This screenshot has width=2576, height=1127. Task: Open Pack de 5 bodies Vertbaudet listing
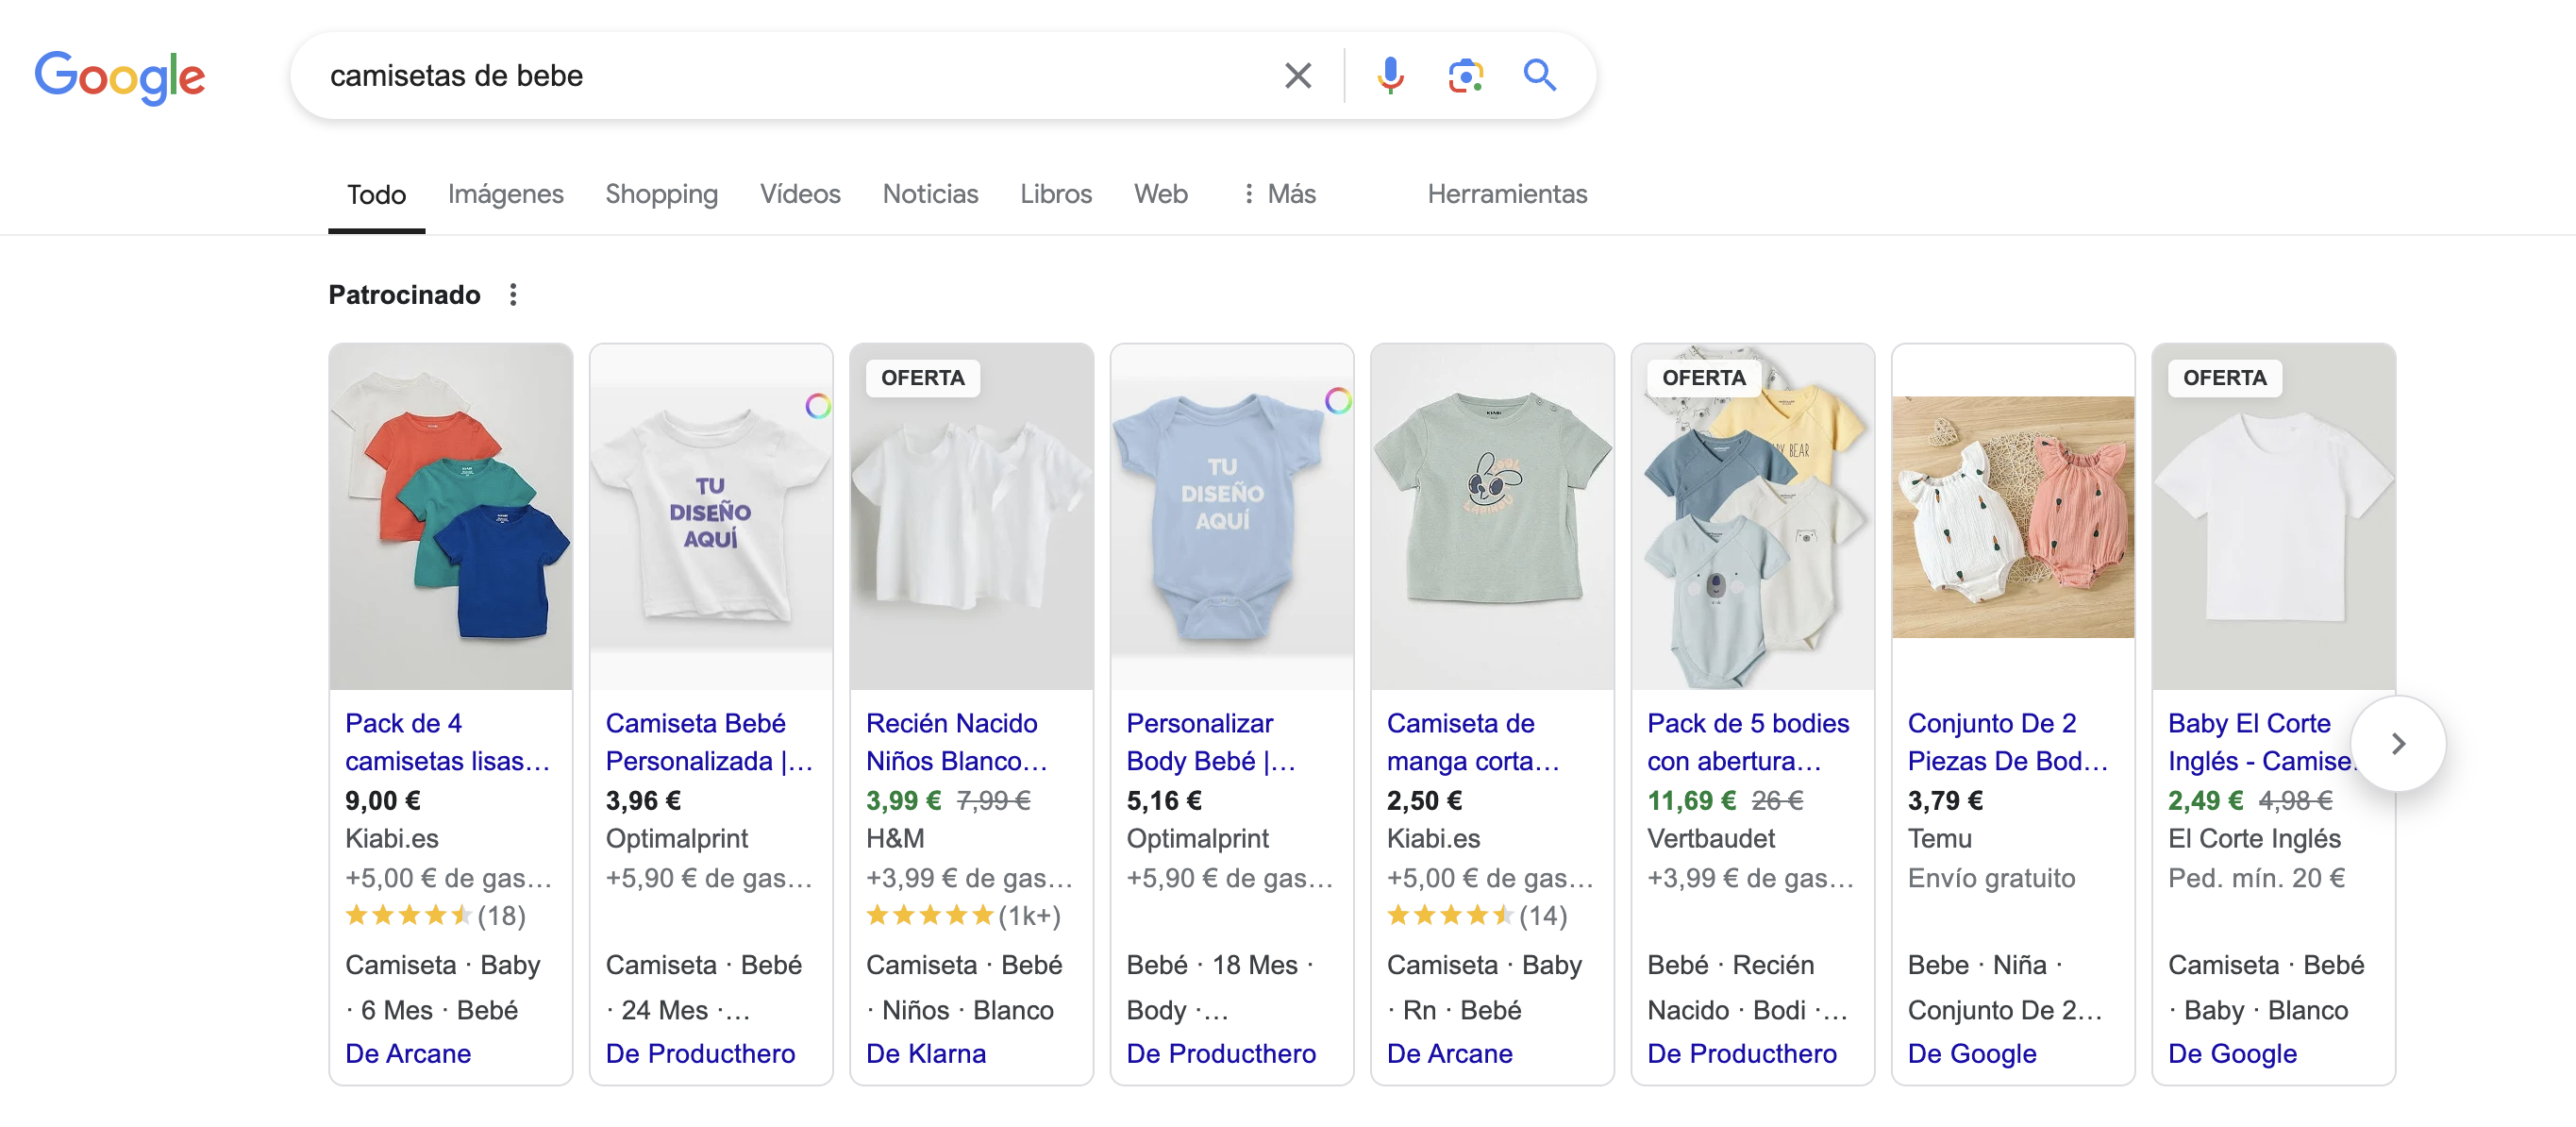click(x=1747, y=741)
